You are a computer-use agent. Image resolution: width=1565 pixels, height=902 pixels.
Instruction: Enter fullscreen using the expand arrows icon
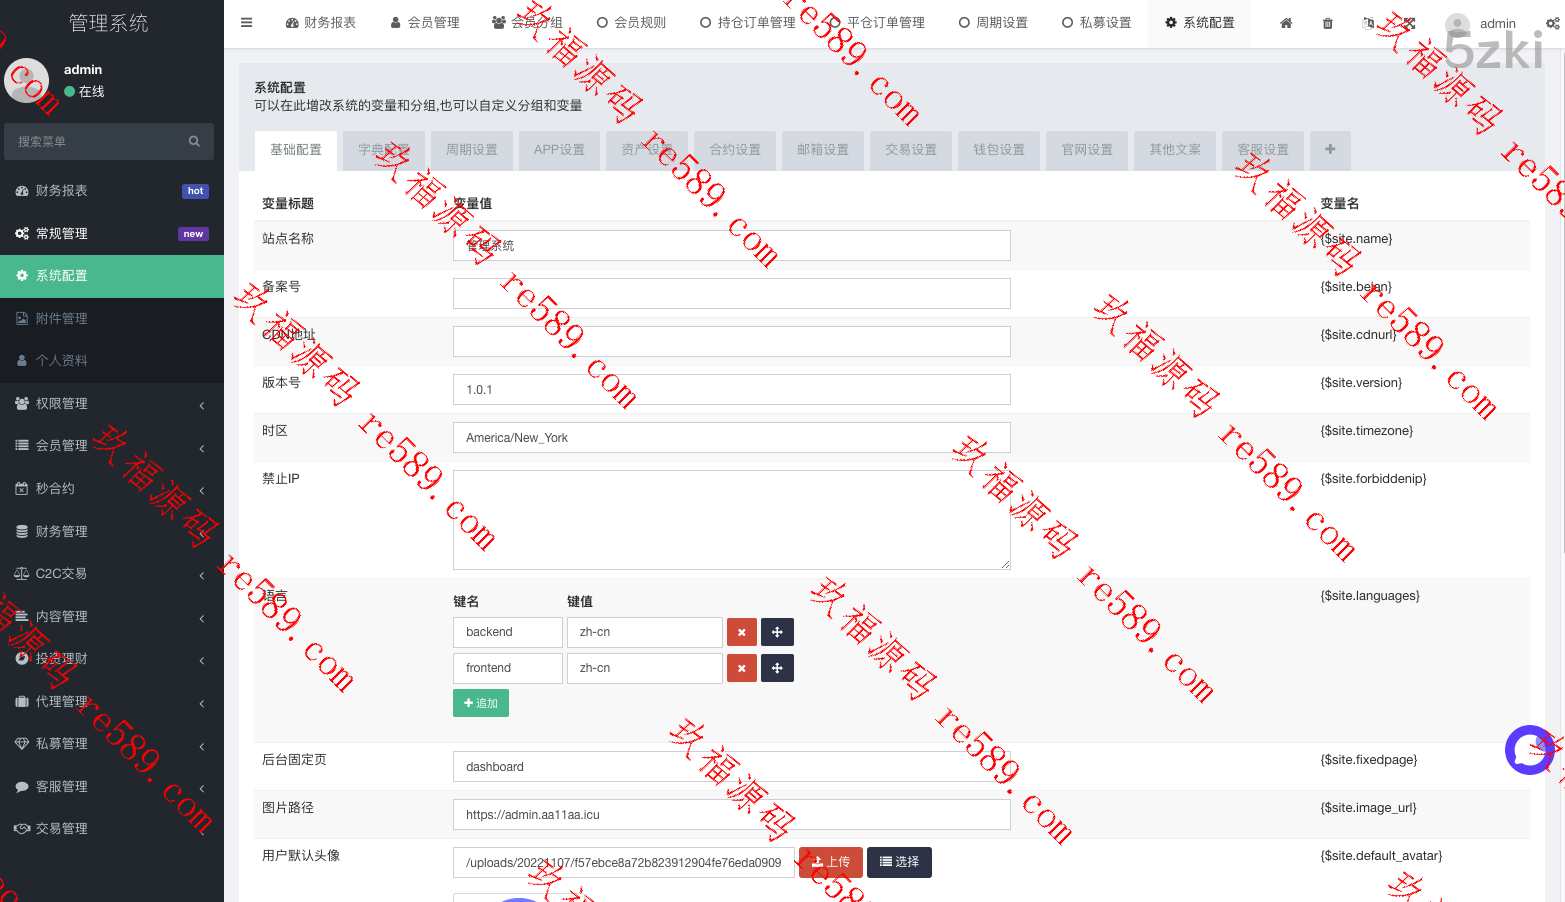pyautogui.click(x=1409, y=23)
